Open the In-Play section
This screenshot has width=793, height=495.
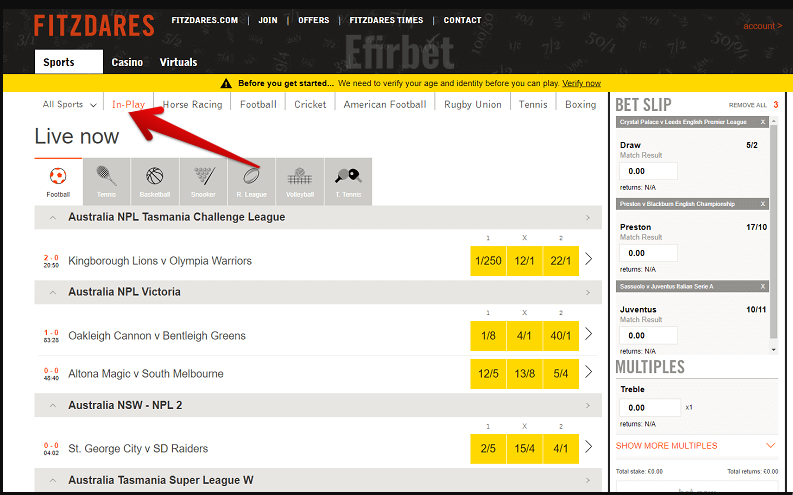coord(128,104)
